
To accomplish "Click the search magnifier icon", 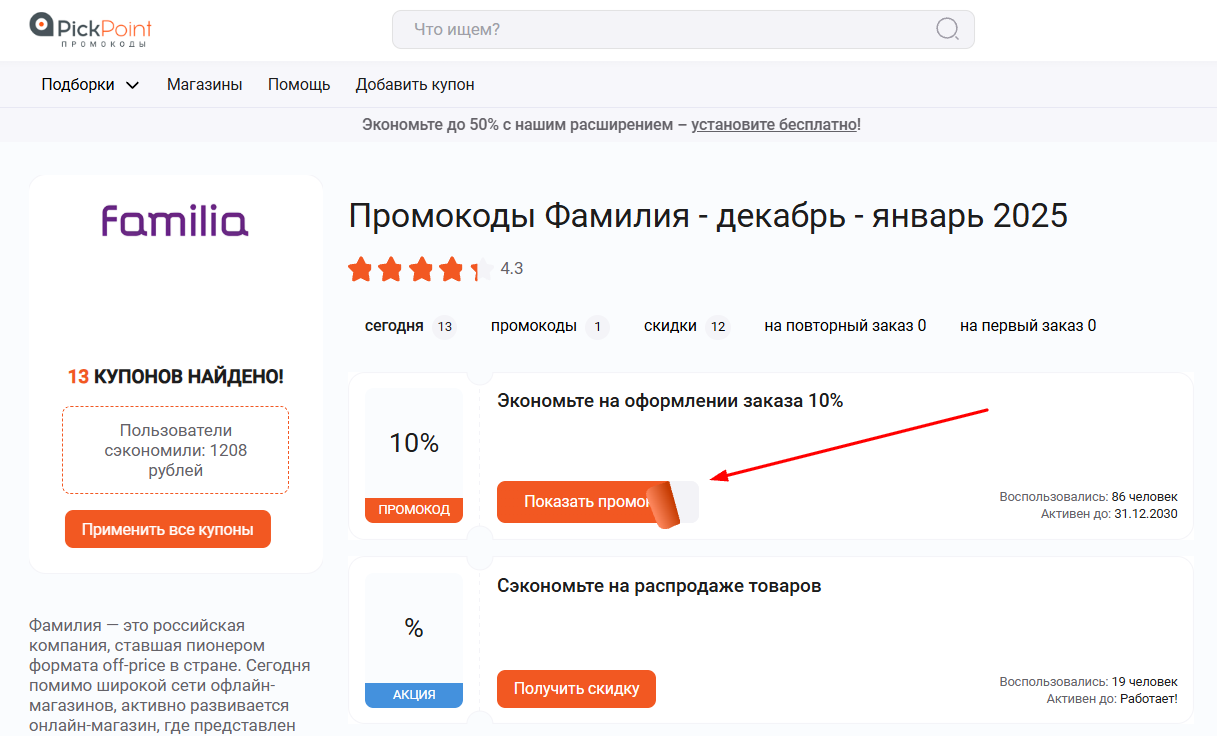I will [x=946, y=29].
